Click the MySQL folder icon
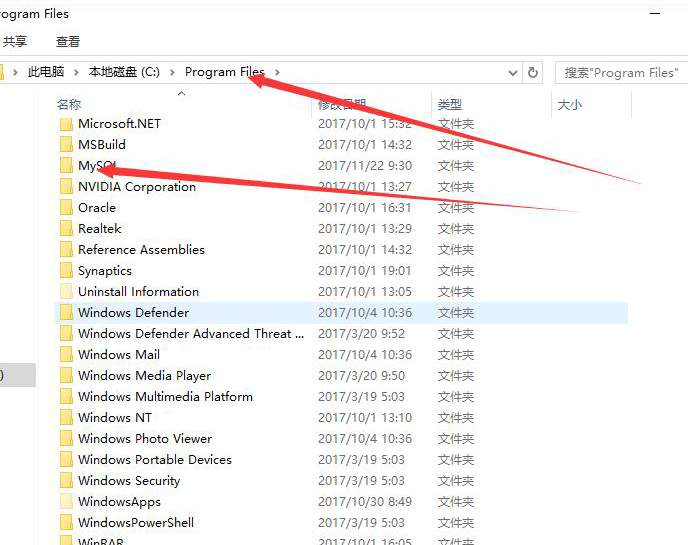 [66, 166]
